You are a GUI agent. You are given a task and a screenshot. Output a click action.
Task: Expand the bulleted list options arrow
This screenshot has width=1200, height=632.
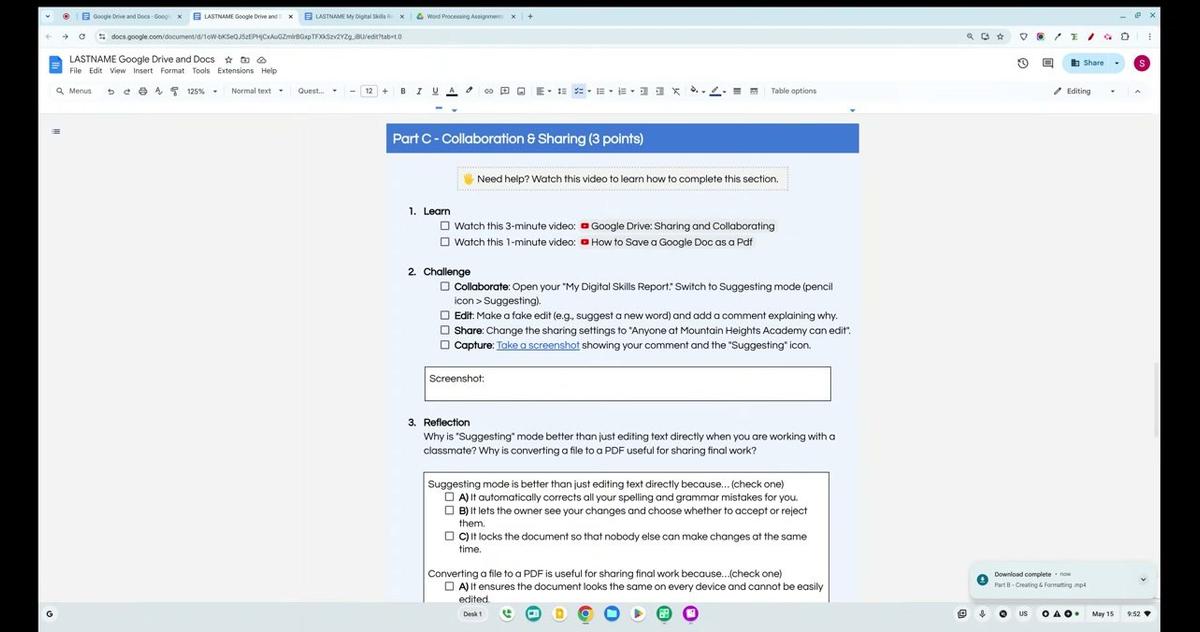click(x=610, y=91)
